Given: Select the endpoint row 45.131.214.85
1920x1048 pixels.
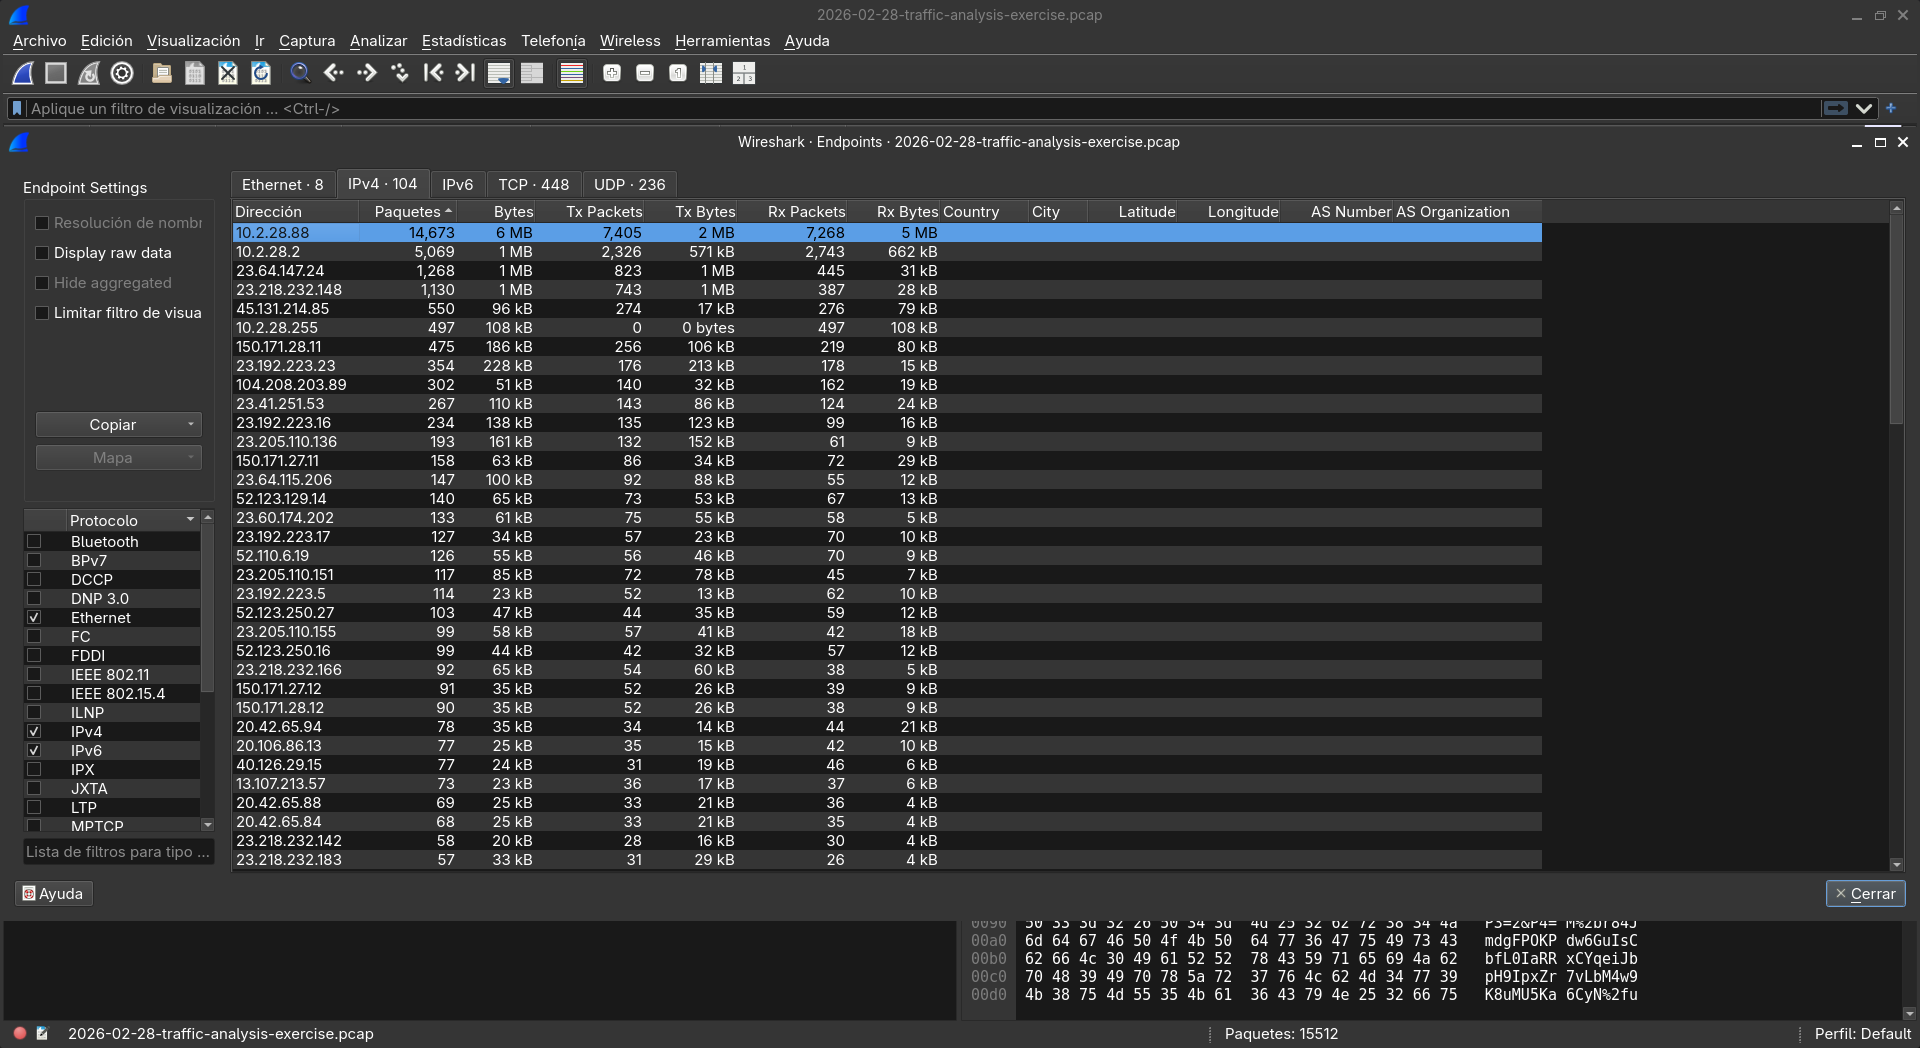Looking at the screenshot, I should point(887,308).
